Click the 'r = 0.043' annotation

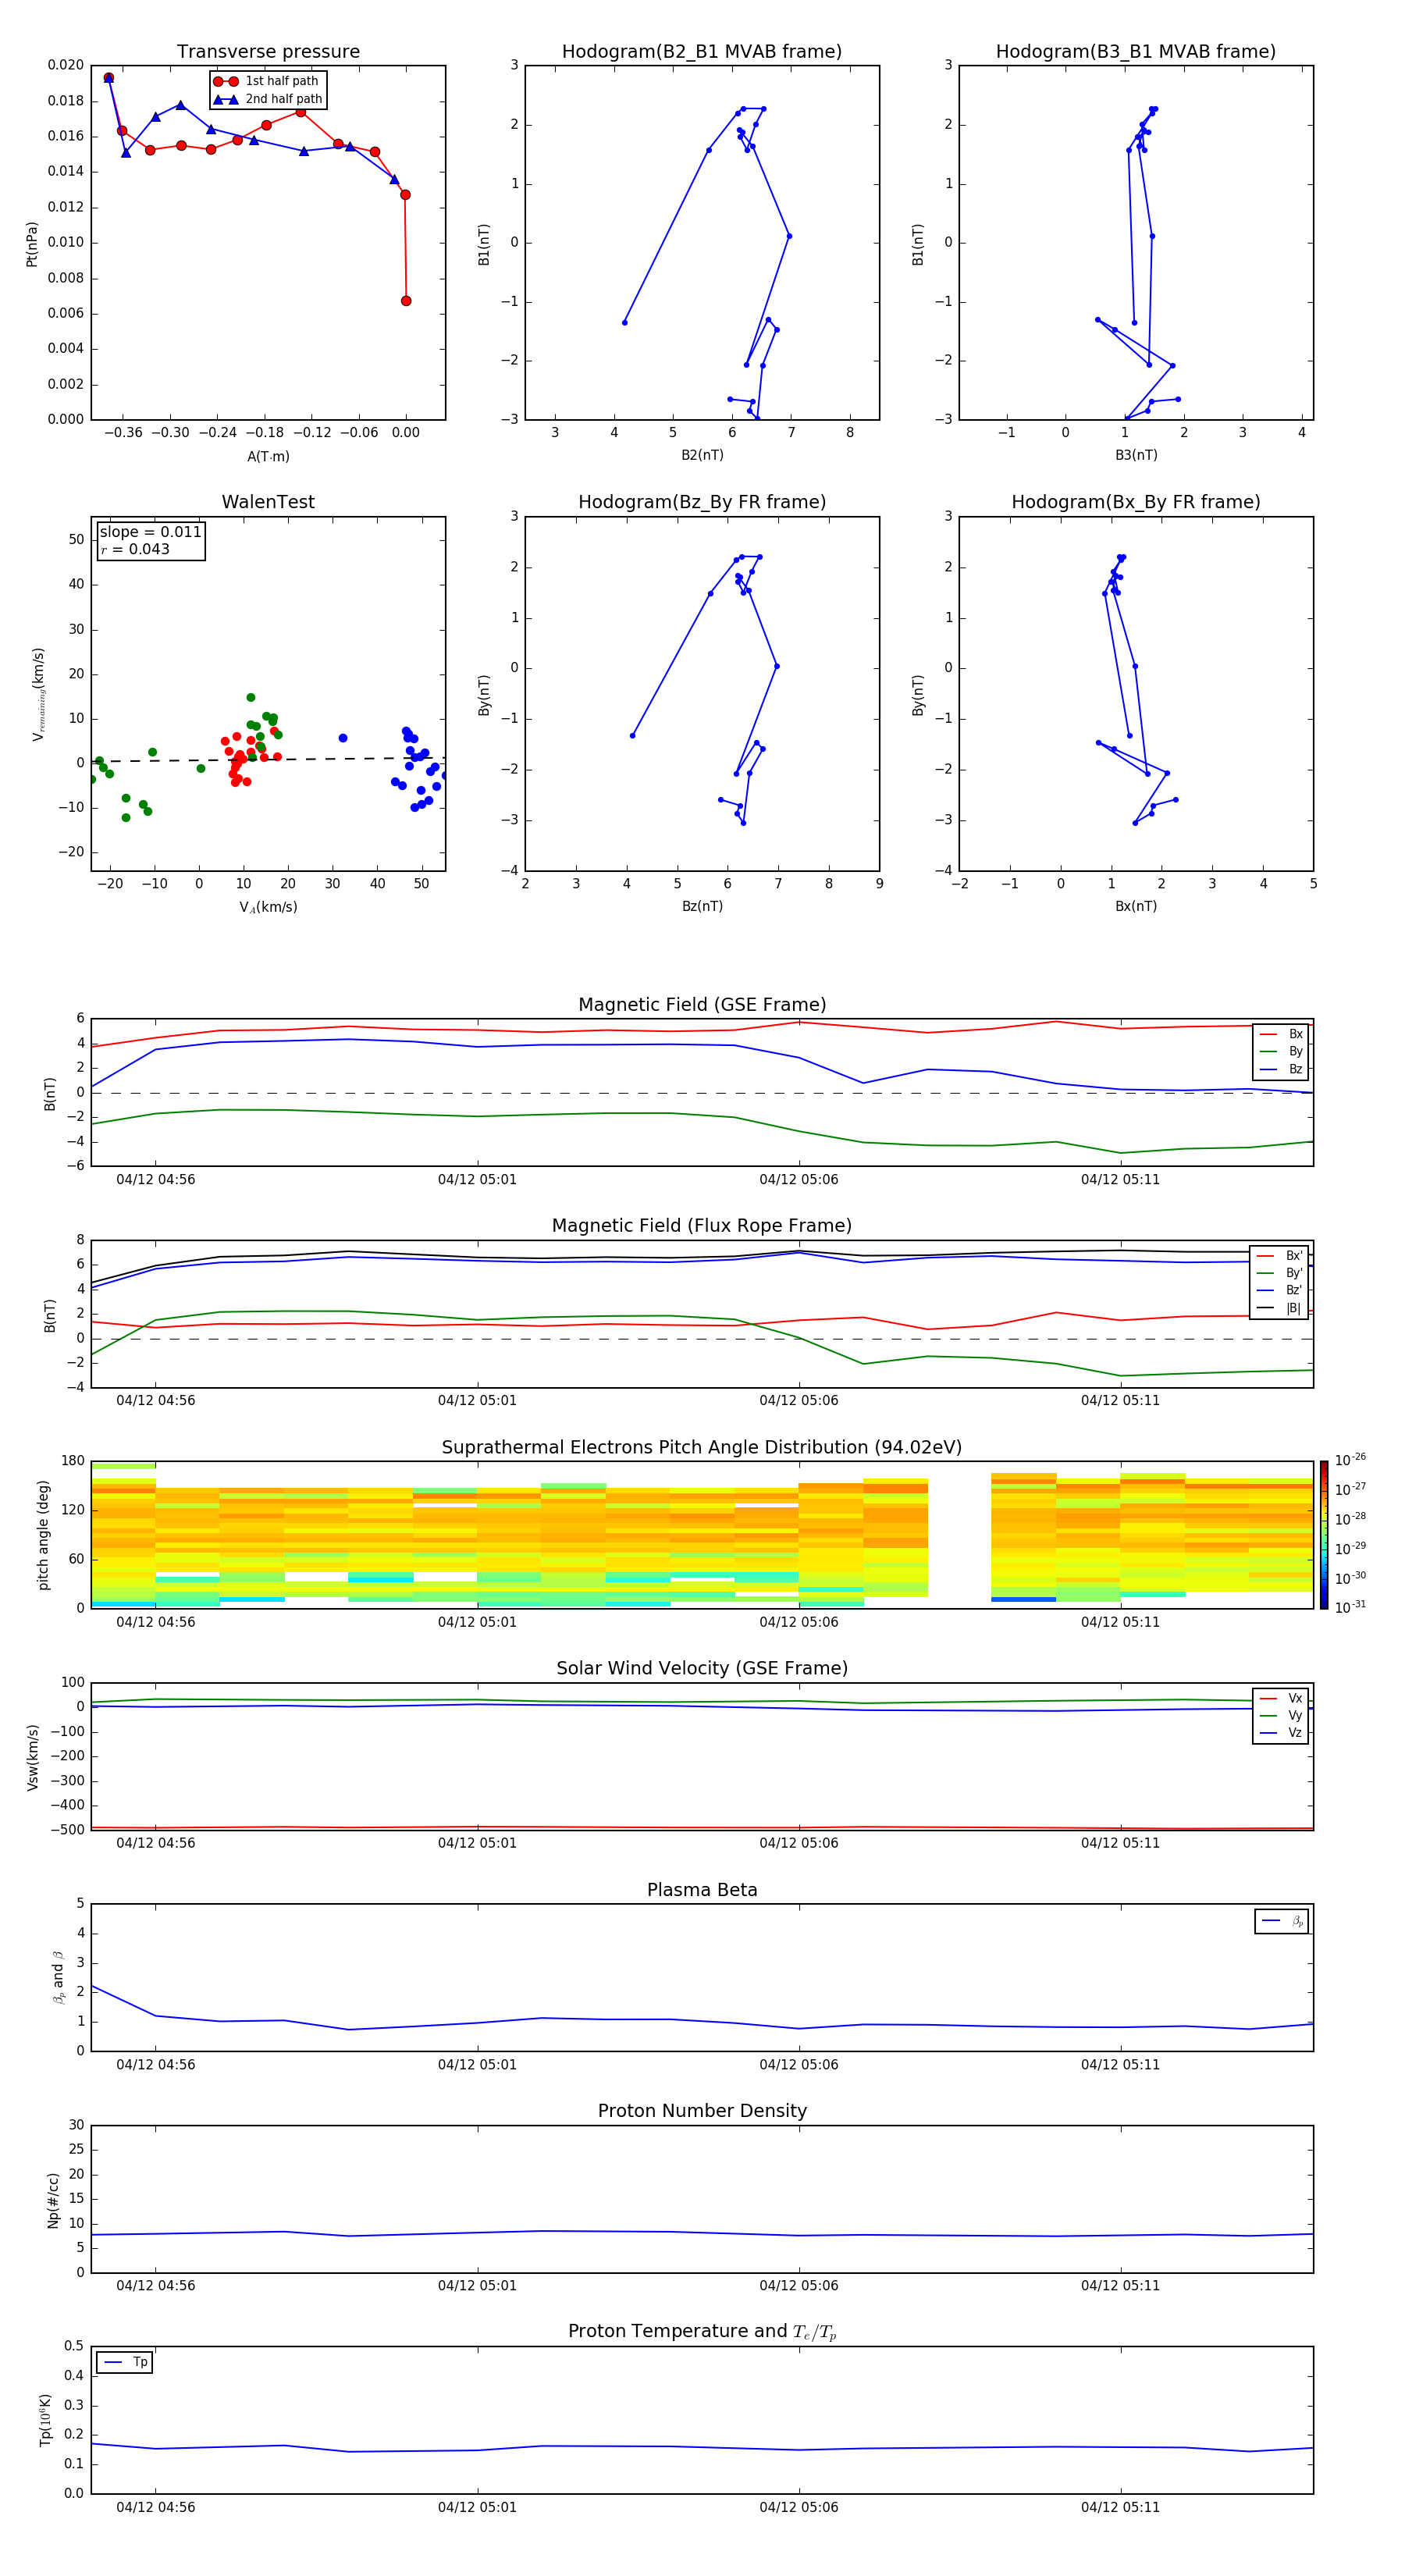(x=135, y=549)
